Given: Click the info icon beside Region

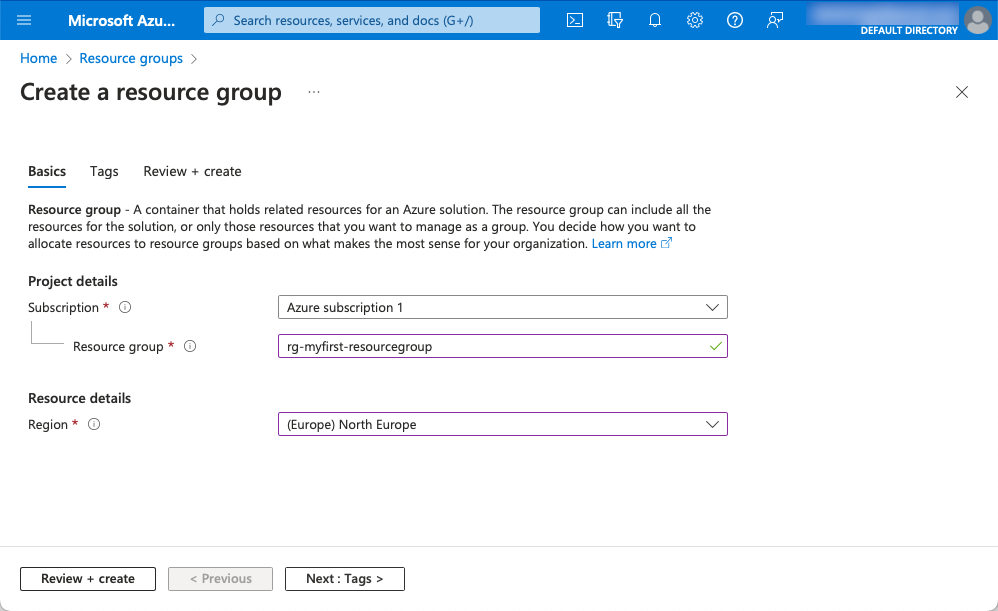Looking at the screenshot, I should tap(94, 425).
